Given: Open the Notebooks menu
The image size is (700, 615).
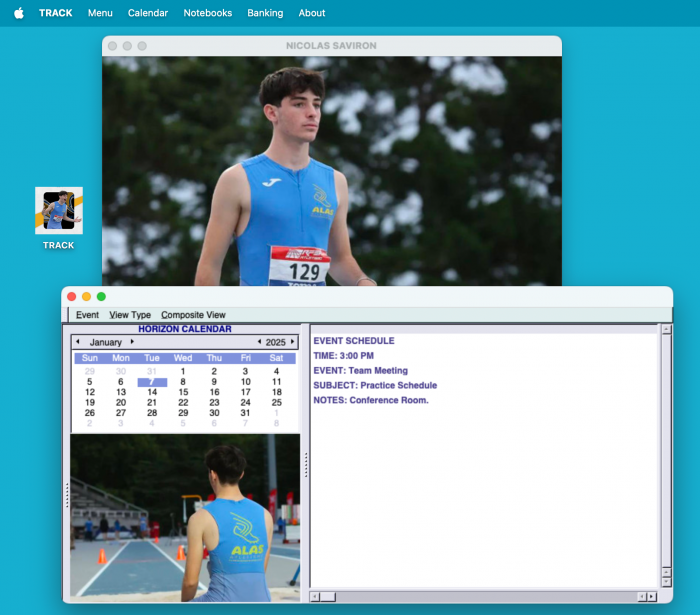Looking at the screenshot, I should click(207, 13).
